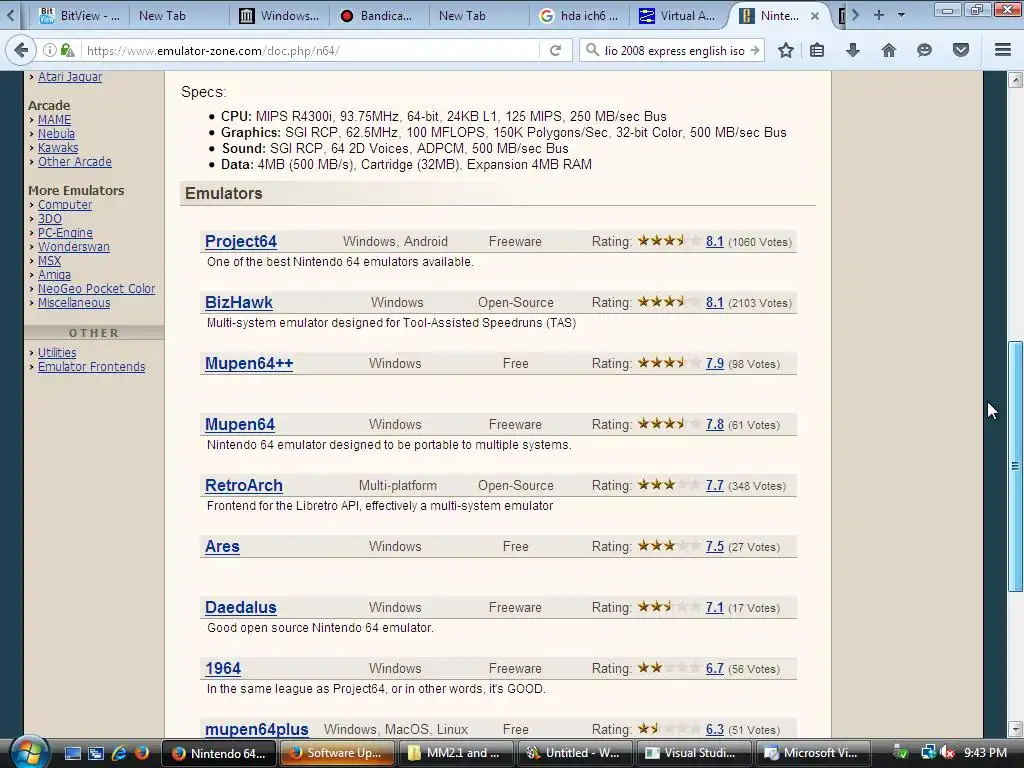Viewport: 1024px width, 768px height.
Task: Open the Nebula sidebar link
Action: point(56,133)
